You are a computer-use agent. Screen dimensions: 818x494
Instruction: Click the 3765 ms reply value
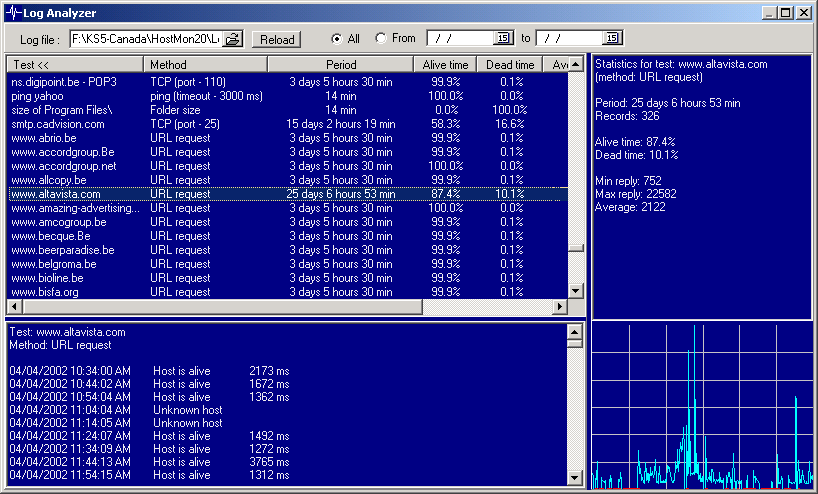pyautogui.click(x=269, y=462)
